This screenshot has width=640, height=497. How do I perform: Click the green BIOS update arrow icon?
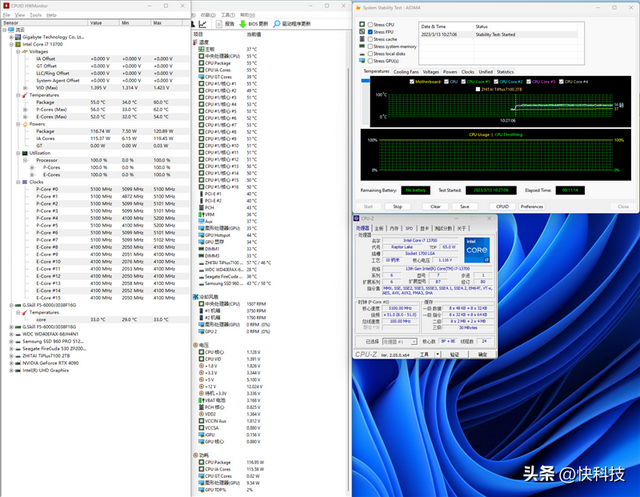click(x=244, y=22)
